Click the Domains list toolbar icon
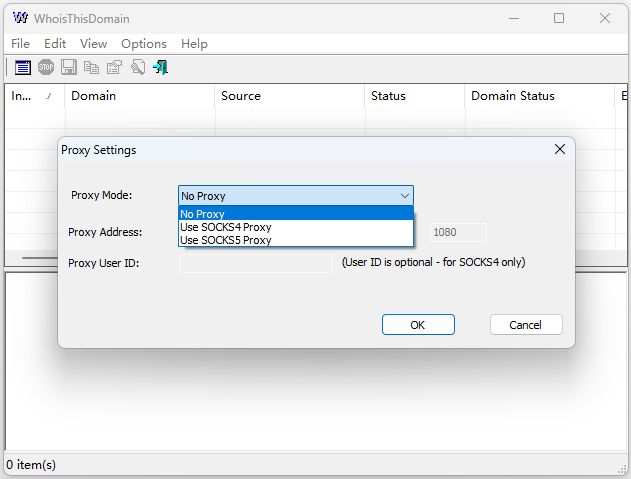 click(x=23, y=67)
